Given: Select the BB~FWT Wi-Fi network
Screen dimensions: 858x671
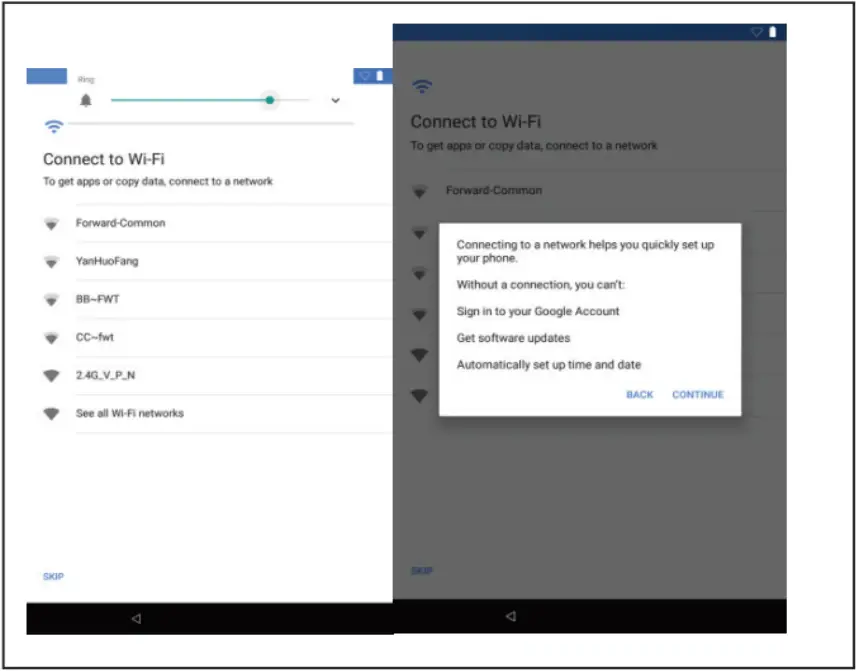Looking at the screenshot, I should pyautogui.click(x=217, y=299).
